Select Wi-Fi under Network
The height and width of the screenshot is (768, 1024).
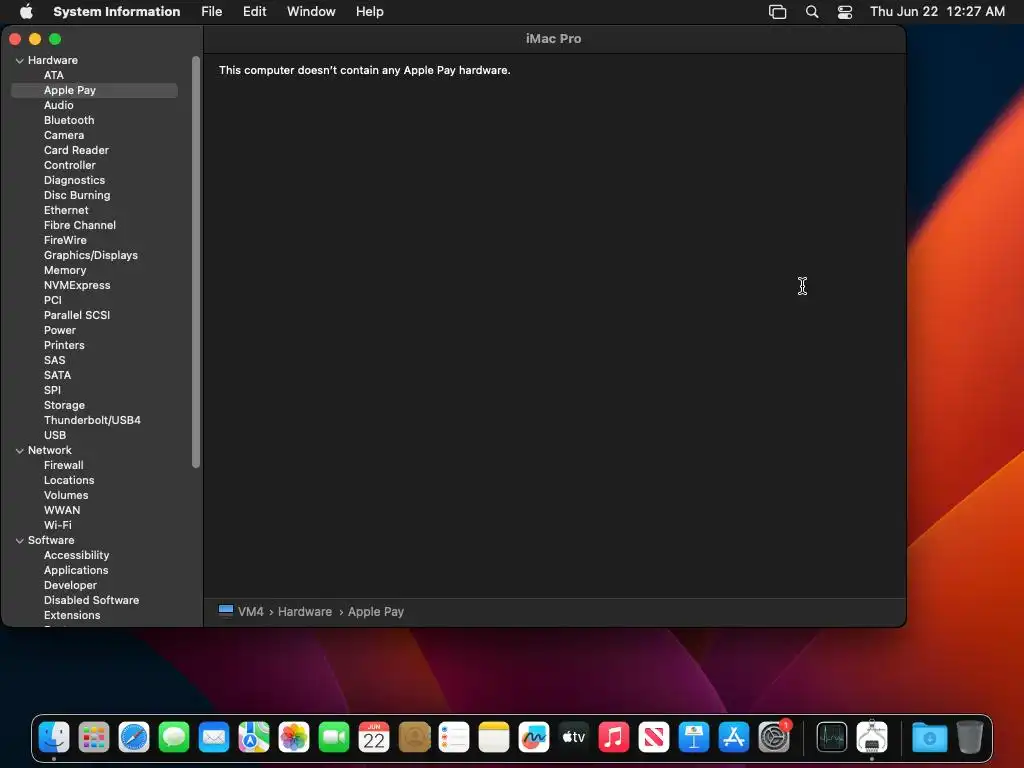coord(57,526)
